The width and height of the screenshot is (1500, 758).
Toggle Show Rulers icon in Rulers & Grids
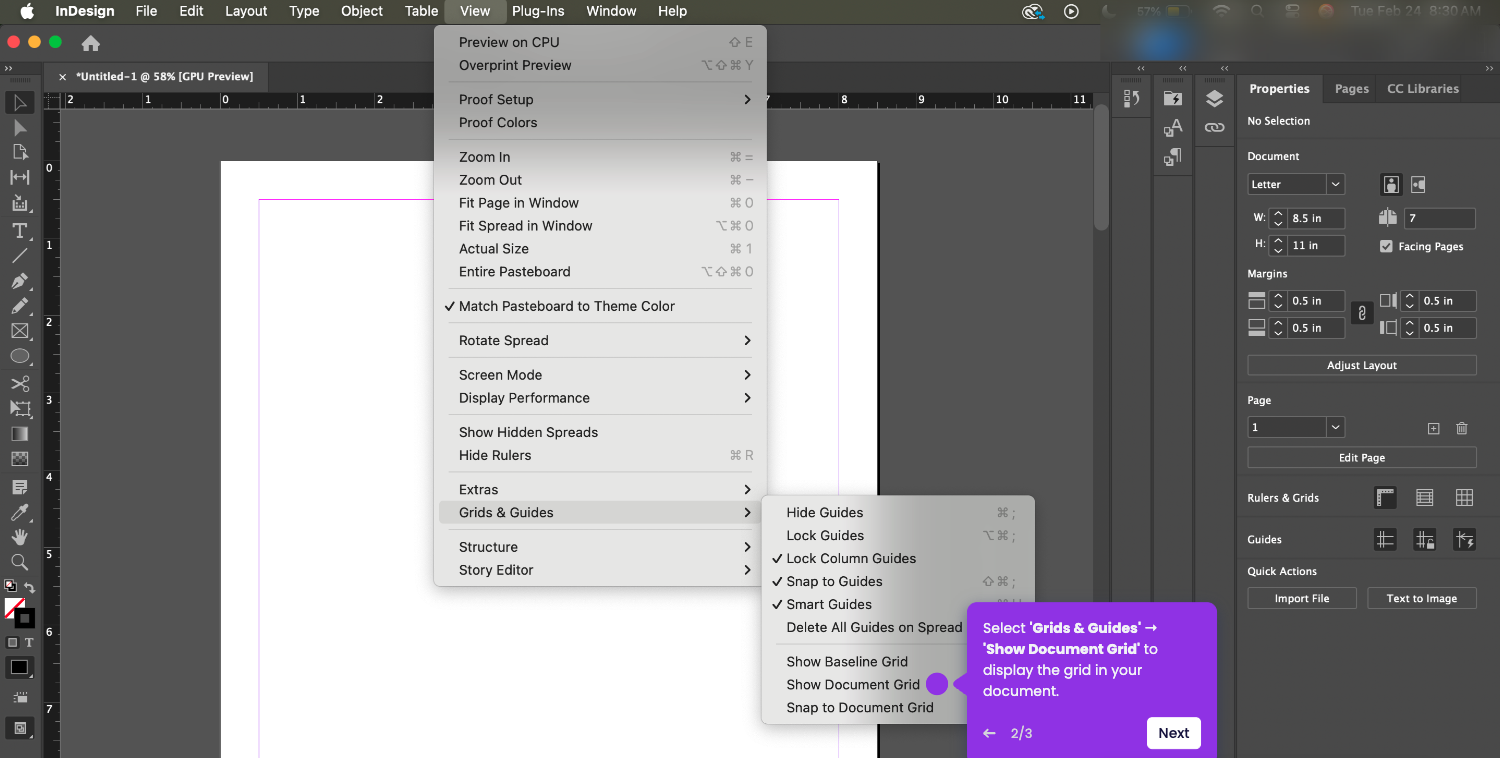click(1385, 497)
